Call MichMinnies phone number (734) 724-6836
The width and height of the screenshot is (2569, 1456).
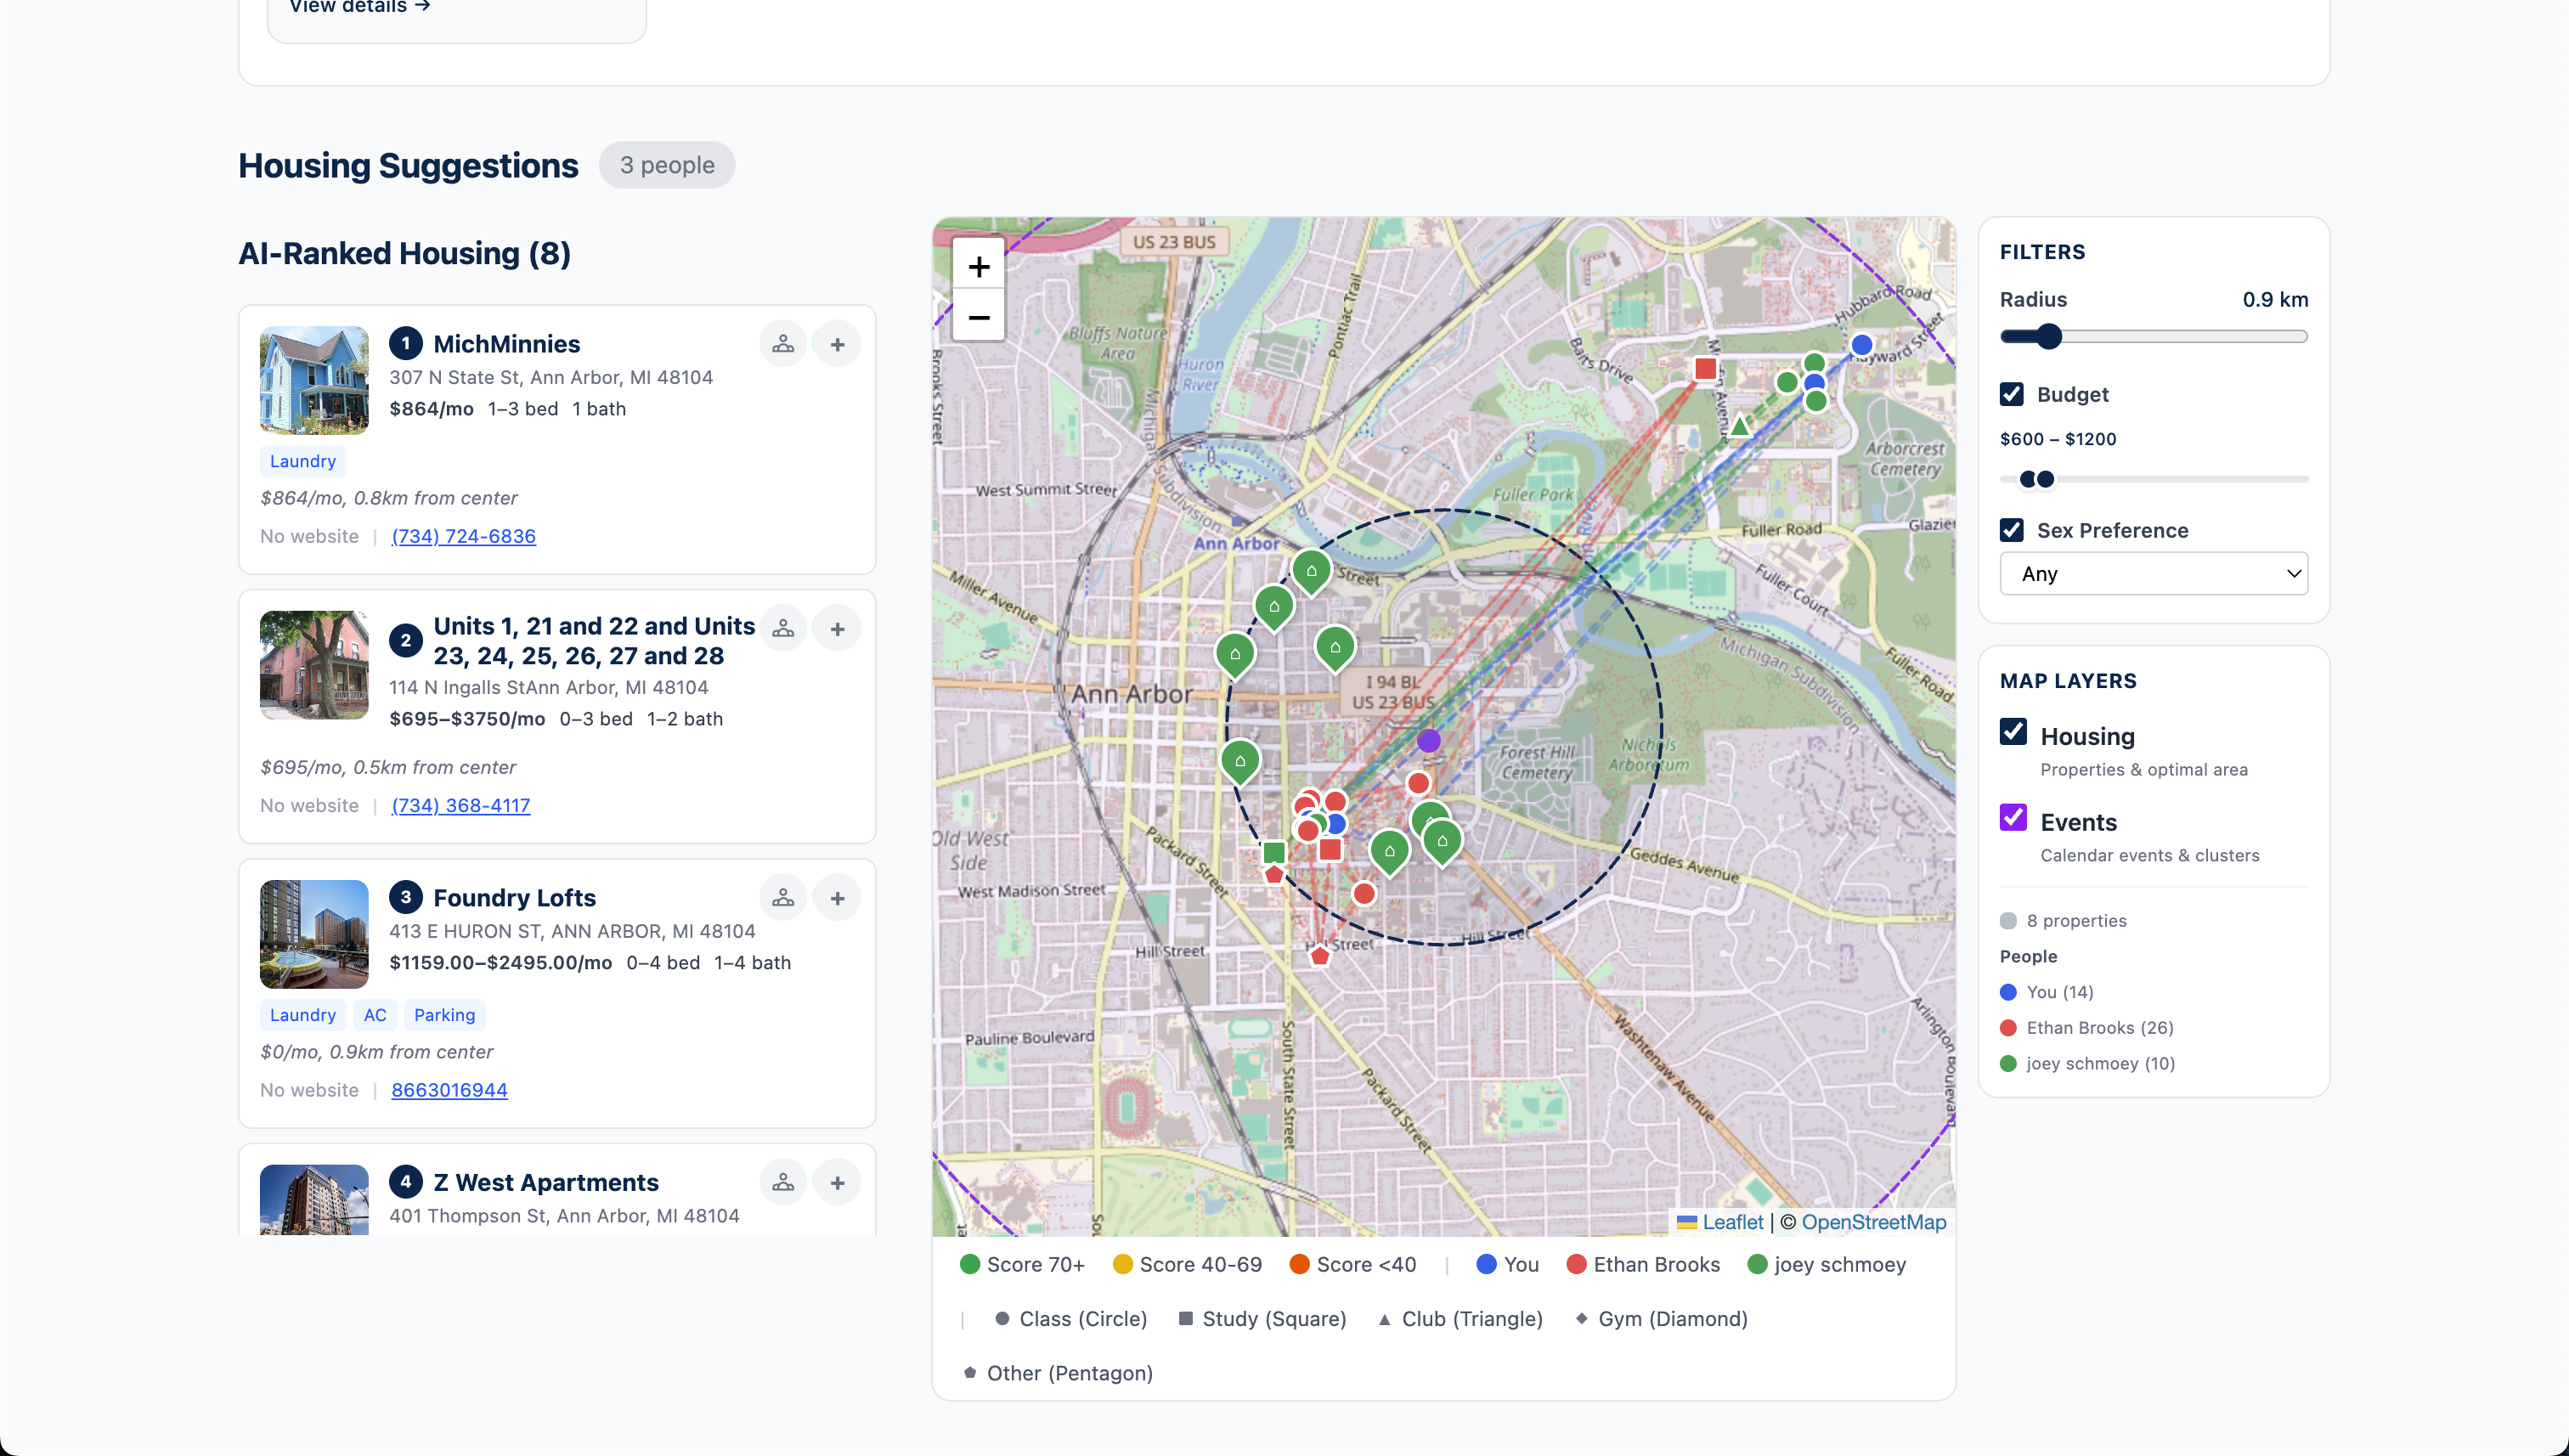click(463, 536)
